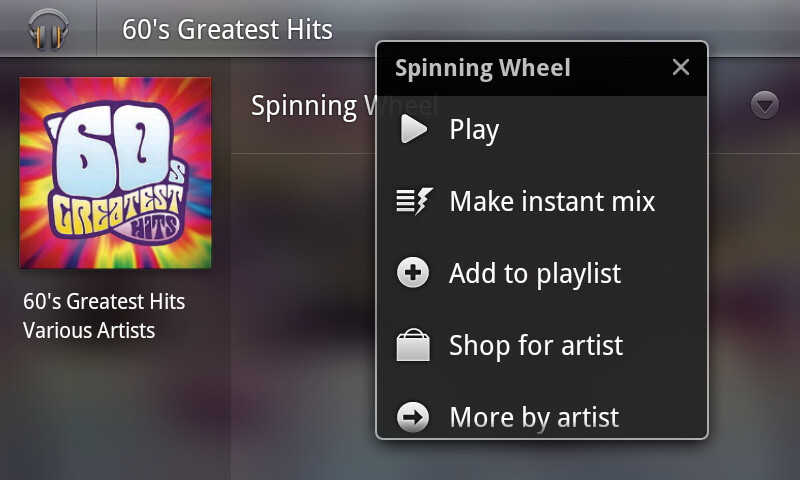Close the Spinning Wheel popup menu
Image resolution: width=800 pixels, height=480 pixels.
click(x=681, y=68)
